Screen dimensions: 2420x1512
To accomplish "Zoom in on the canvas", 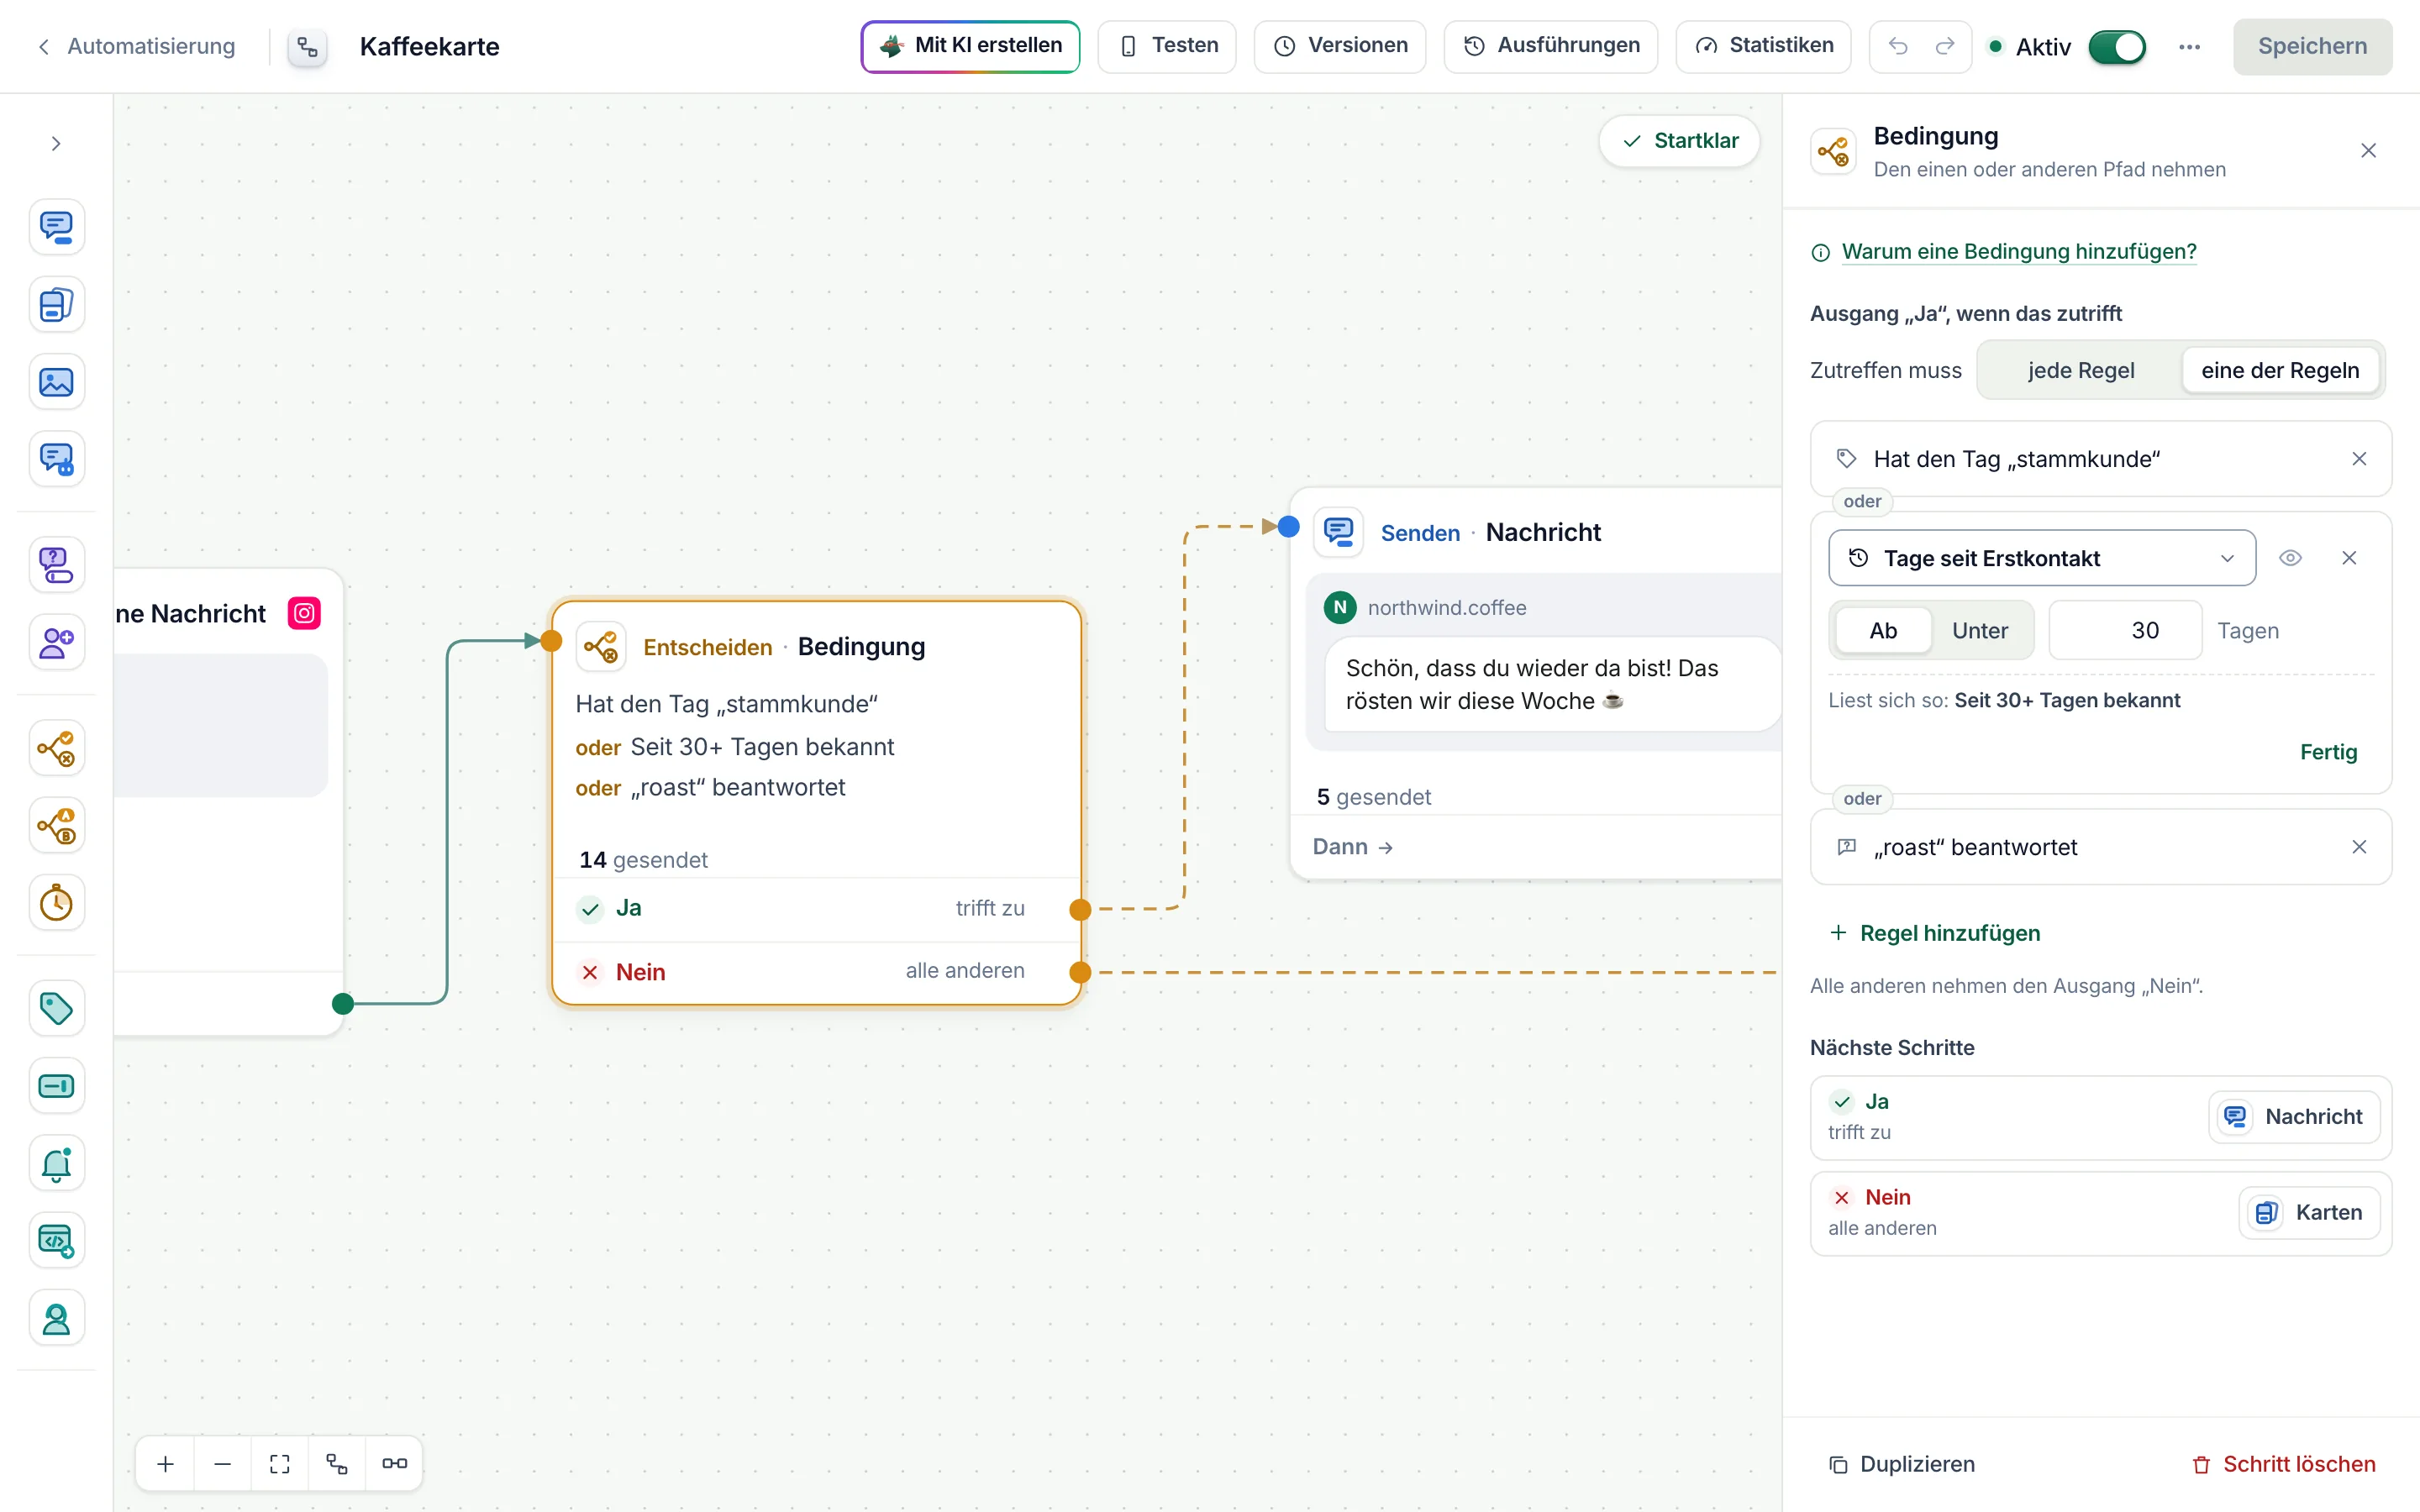I will [166, 1464].
